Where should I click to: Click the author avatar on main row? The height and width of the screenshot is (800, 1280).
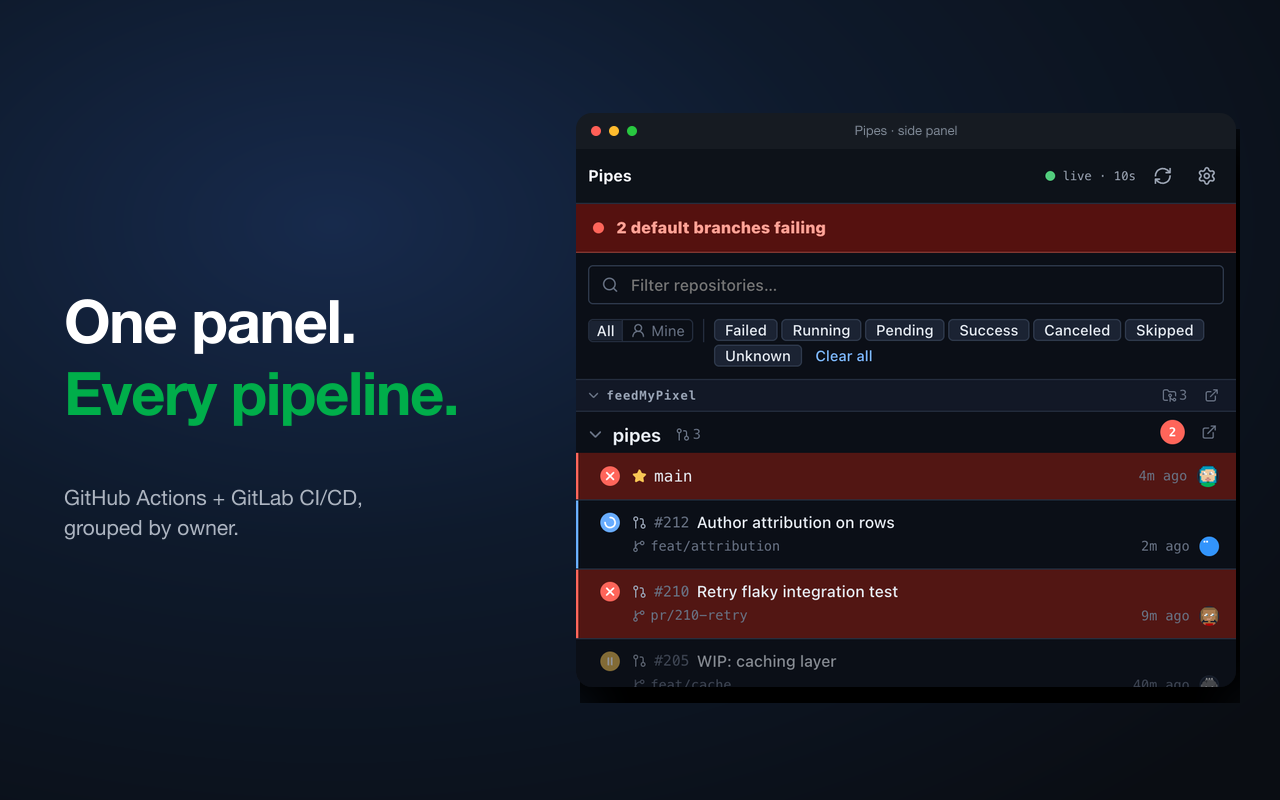1209,476
